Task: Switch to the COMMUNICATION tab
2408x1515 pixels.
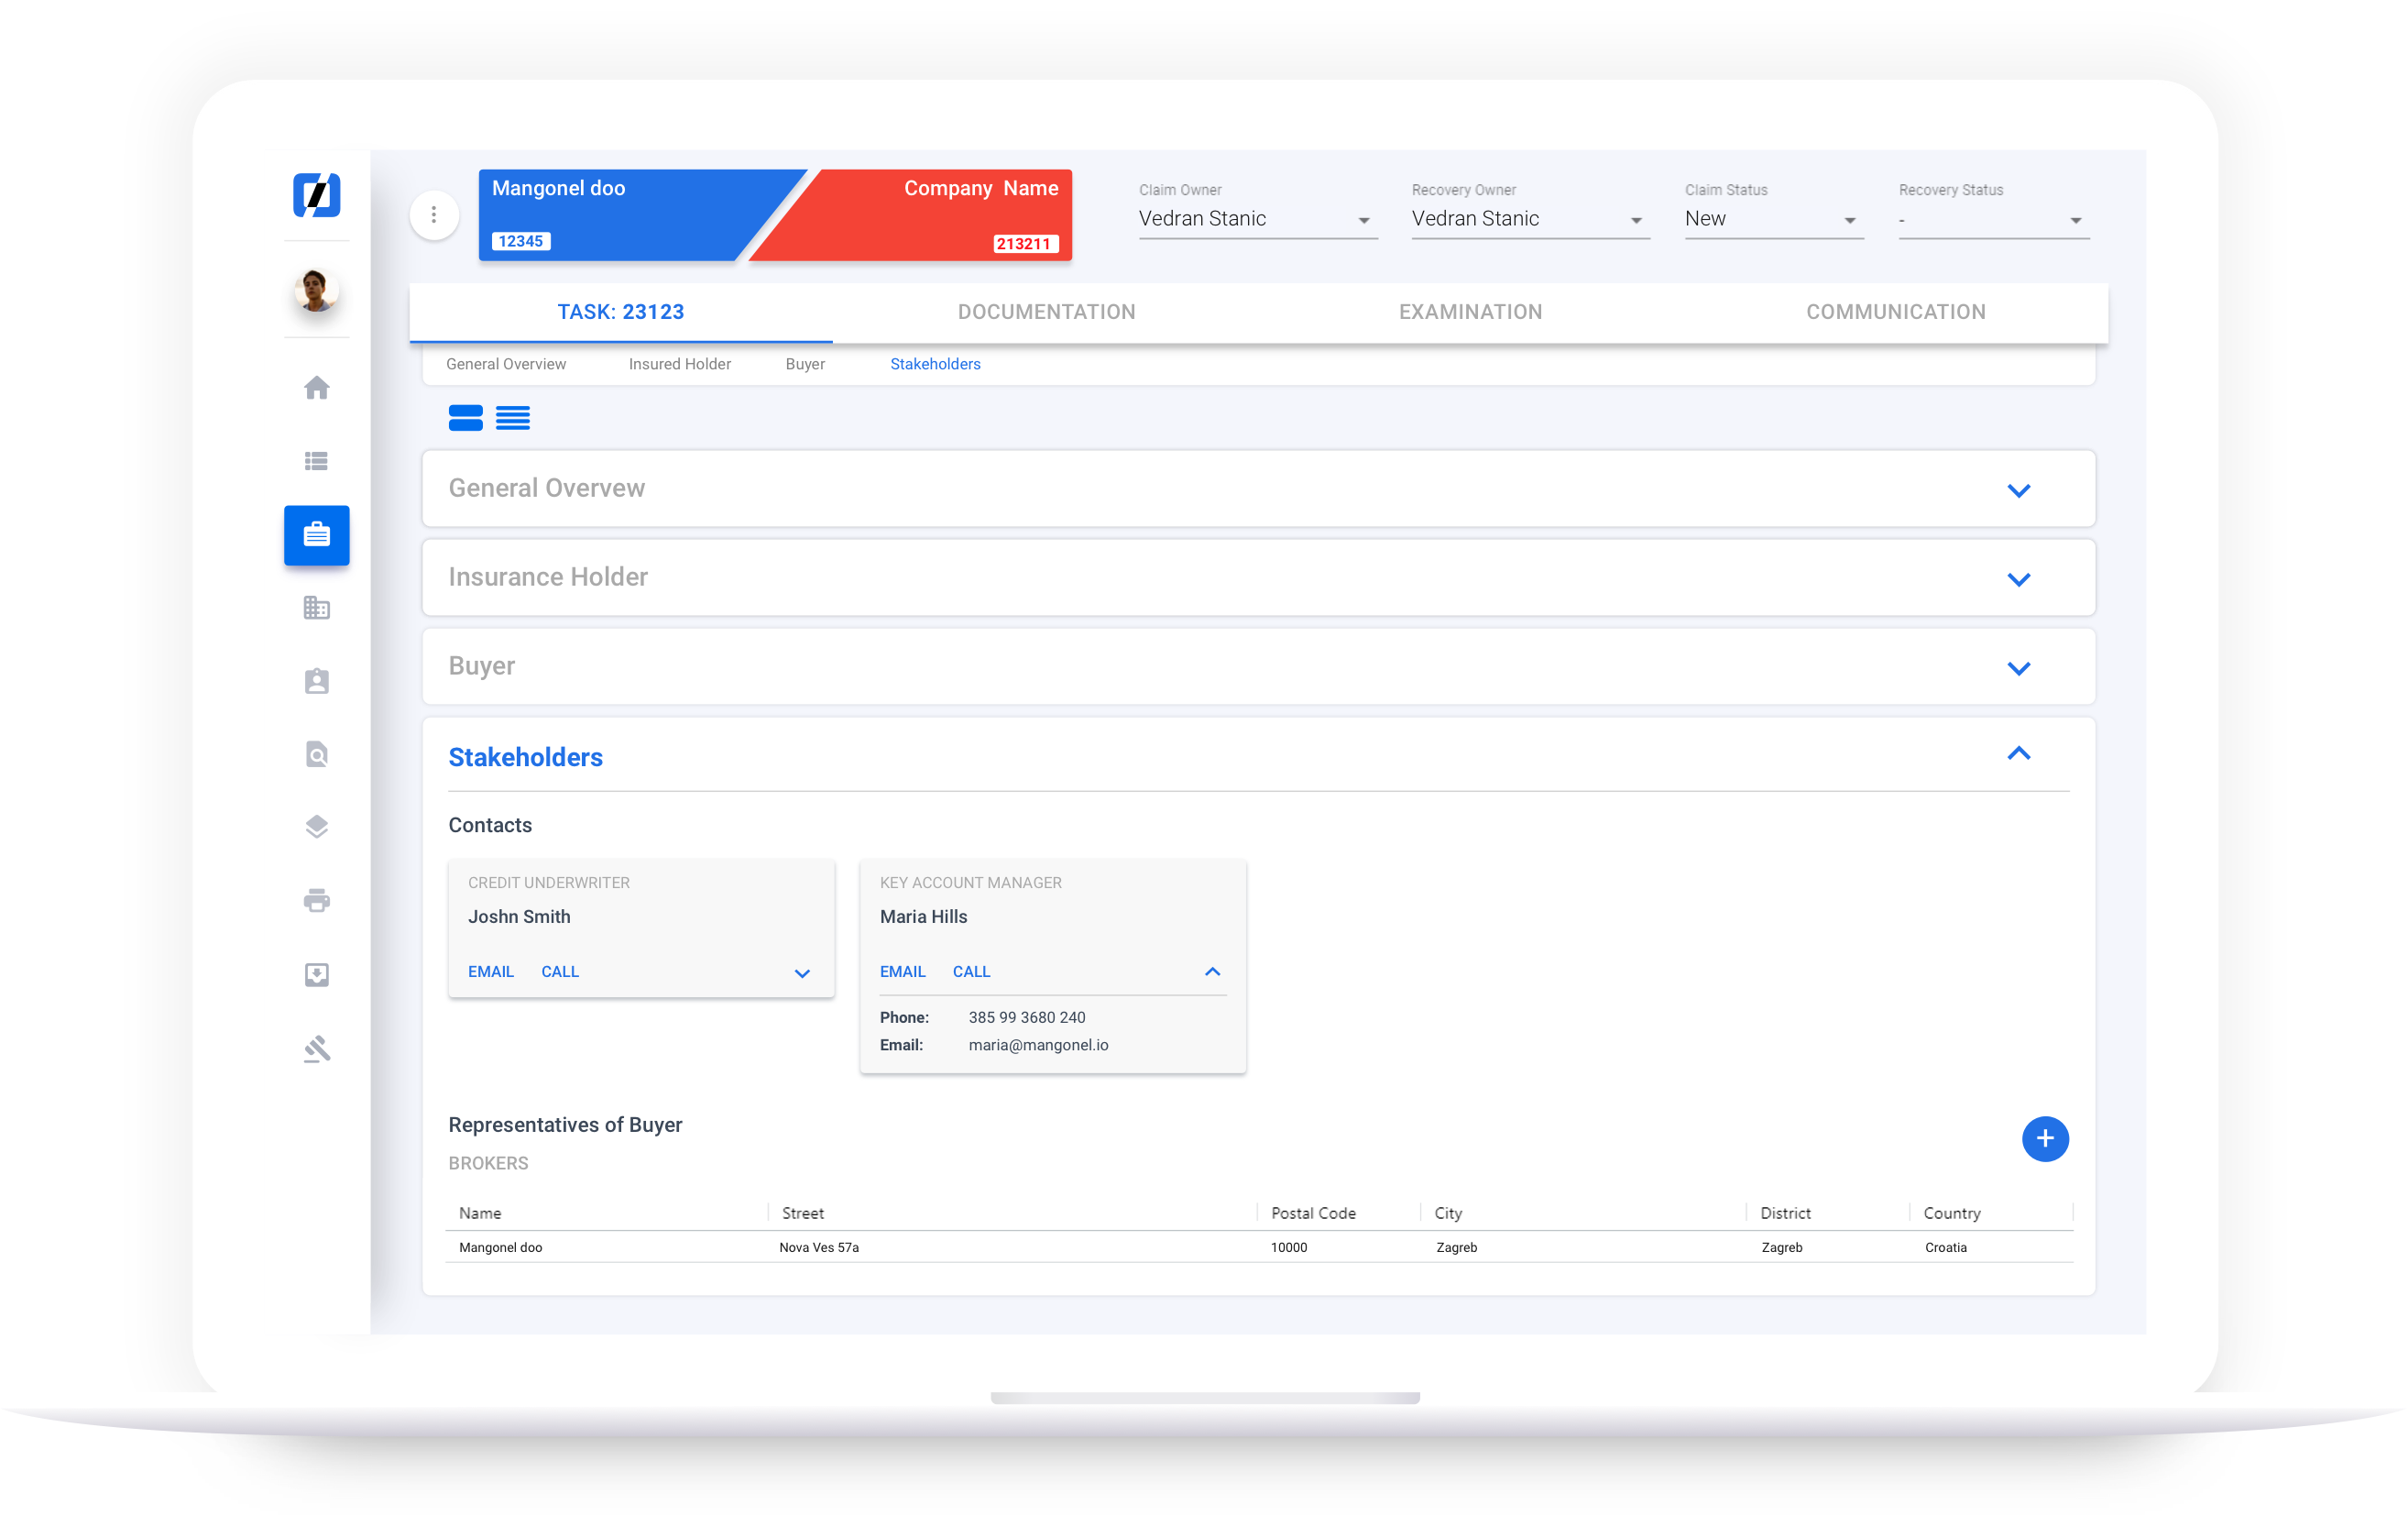Action: pyautogui.click(x=1895, y=312)
